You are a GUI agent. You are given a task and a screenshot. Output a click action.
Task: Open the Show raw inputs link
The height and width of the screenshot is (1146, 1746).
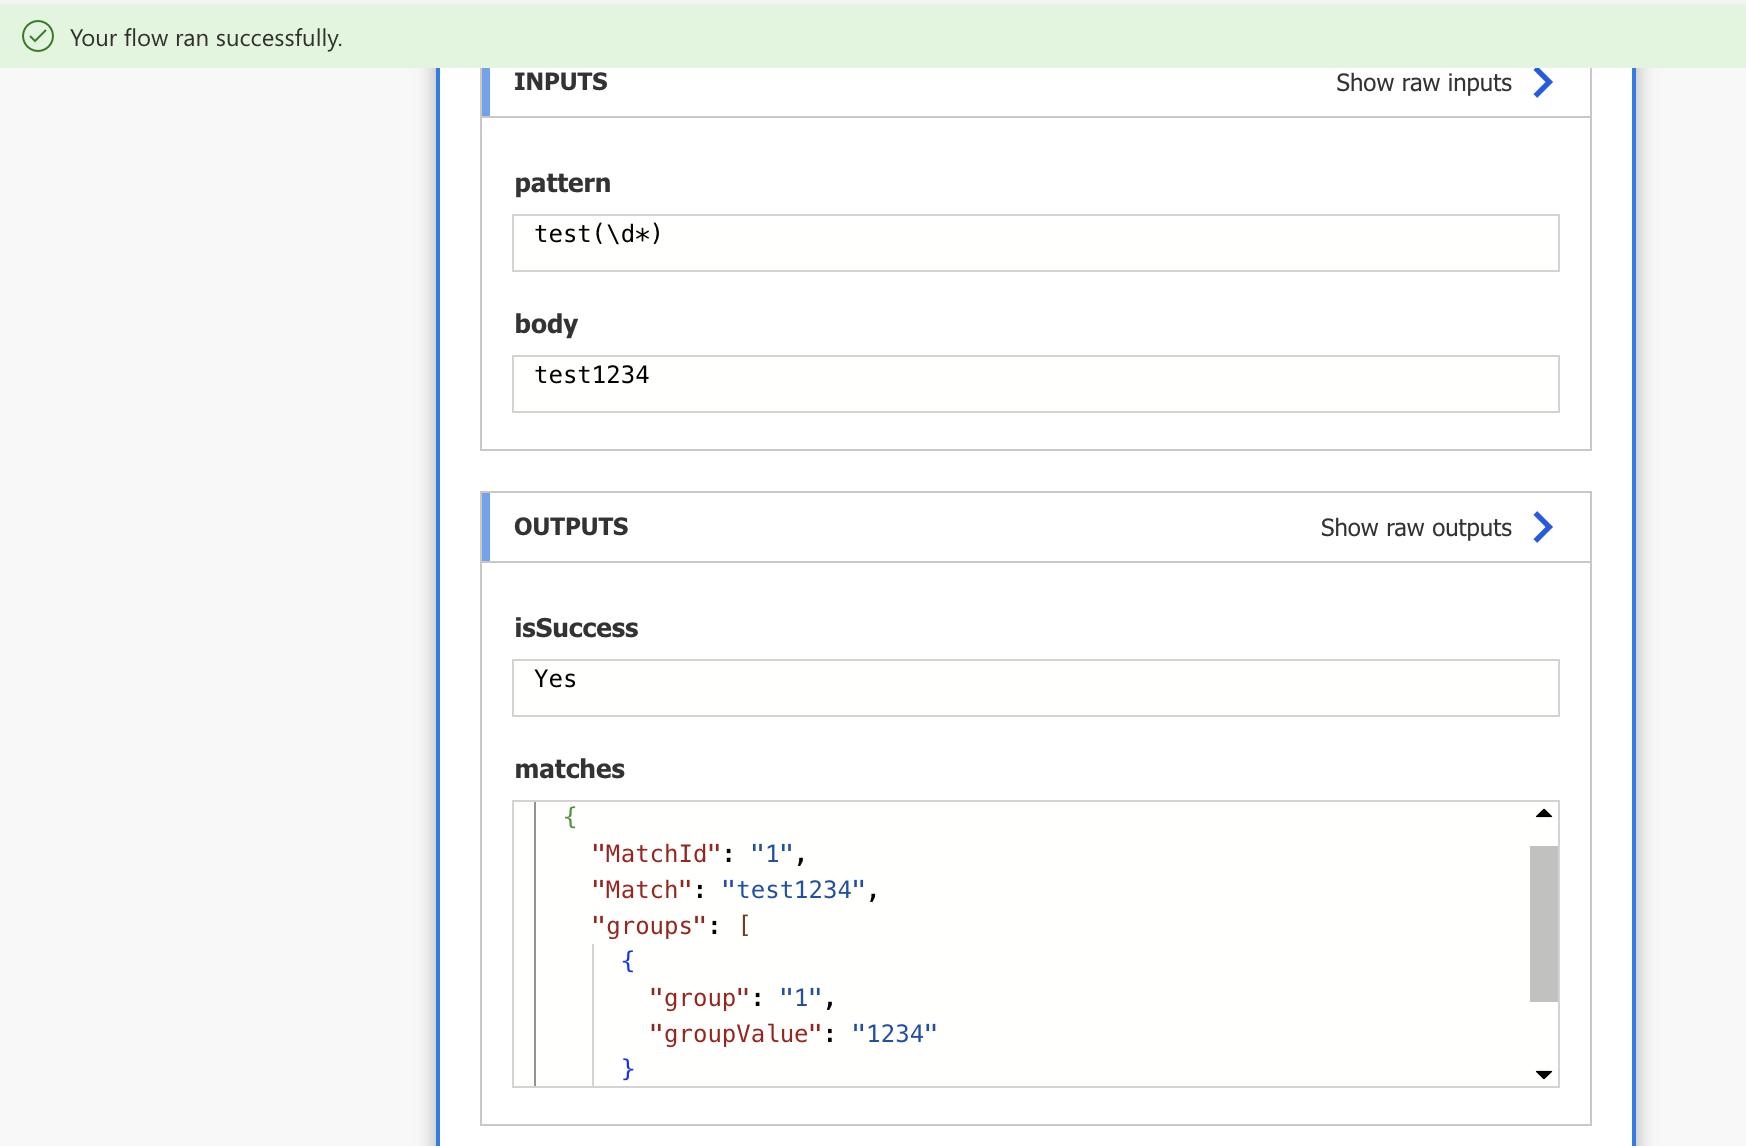coord(1423,83)
